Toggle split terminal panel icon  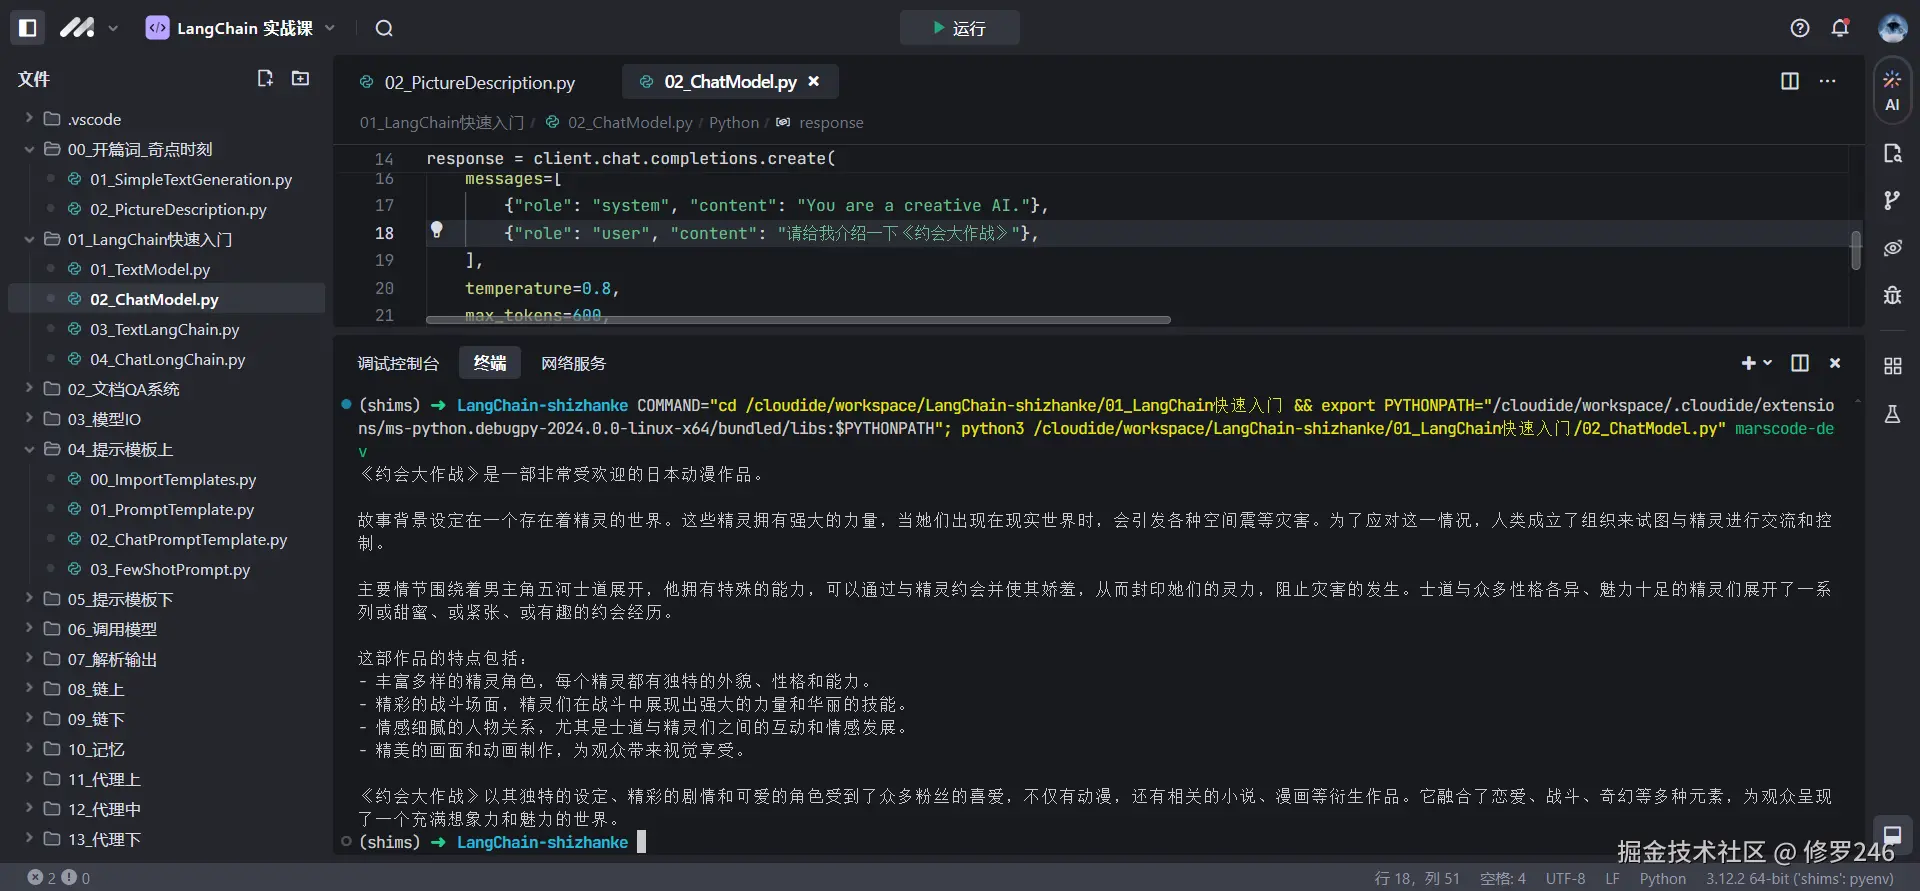[1800, 363]
